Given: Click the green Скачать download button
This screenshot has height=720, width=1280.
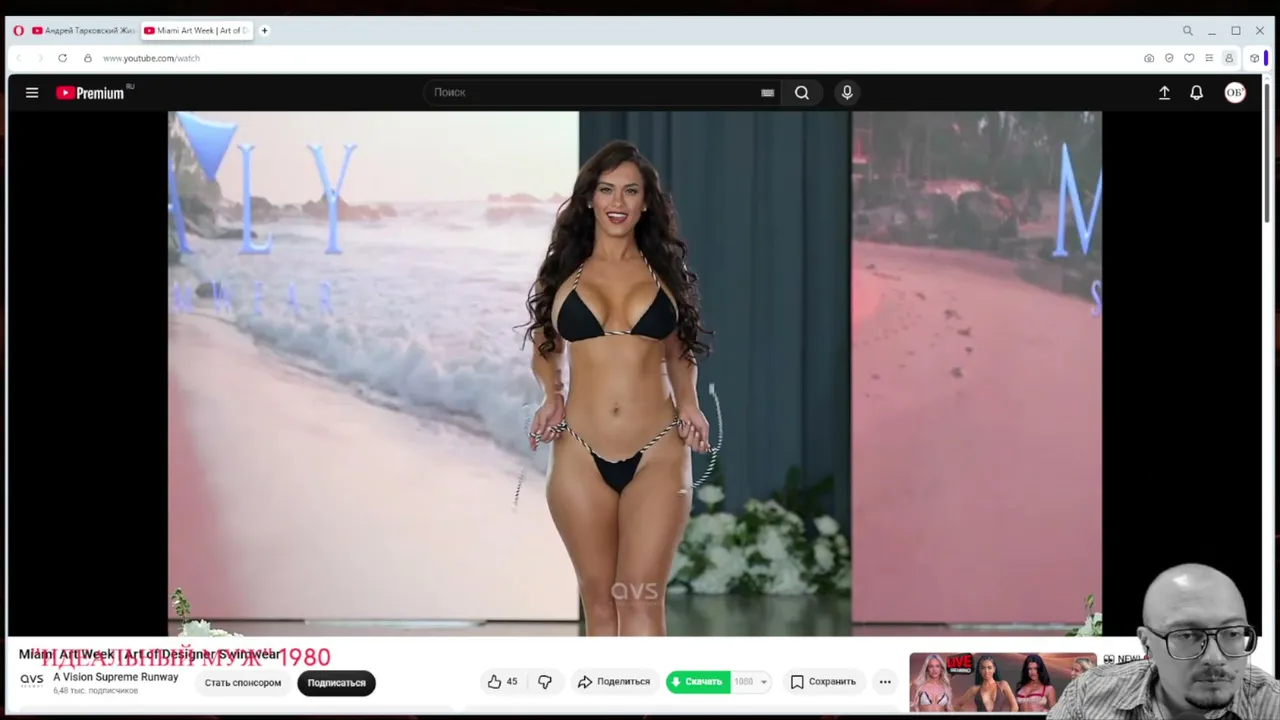Looking at the screenshot, I should 698,682.
